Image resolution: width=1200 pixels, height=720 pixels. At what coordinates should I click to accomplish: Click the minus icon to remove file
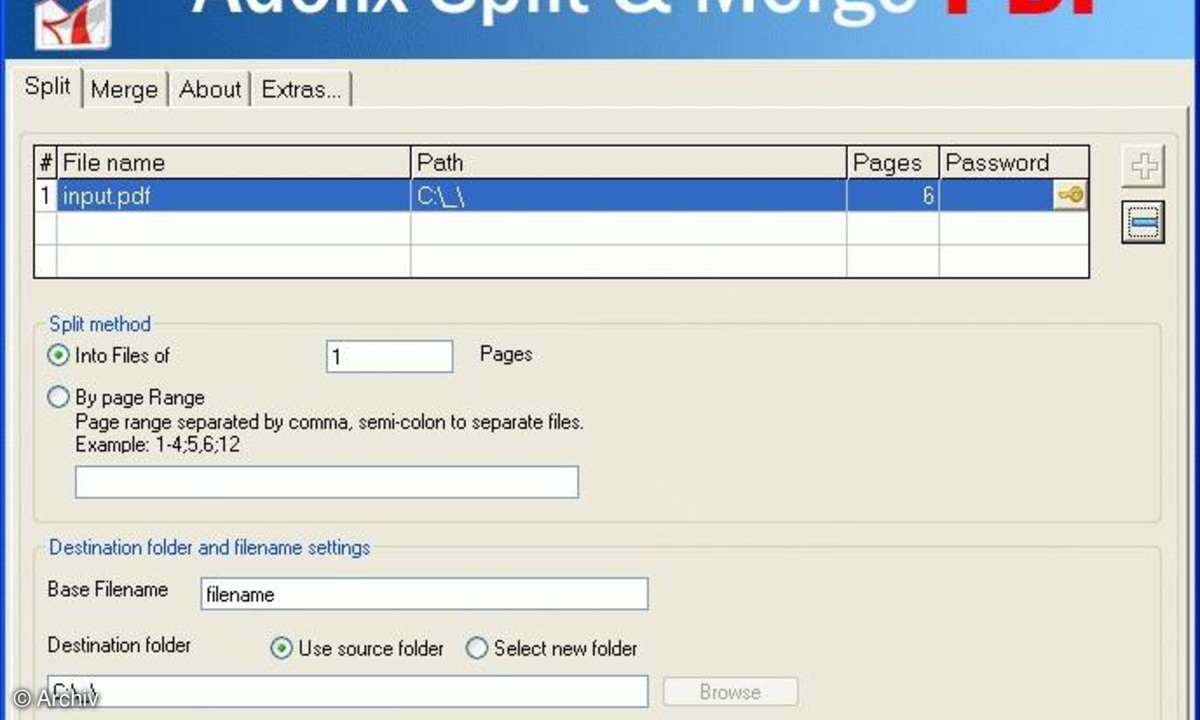coord(1143,222)
